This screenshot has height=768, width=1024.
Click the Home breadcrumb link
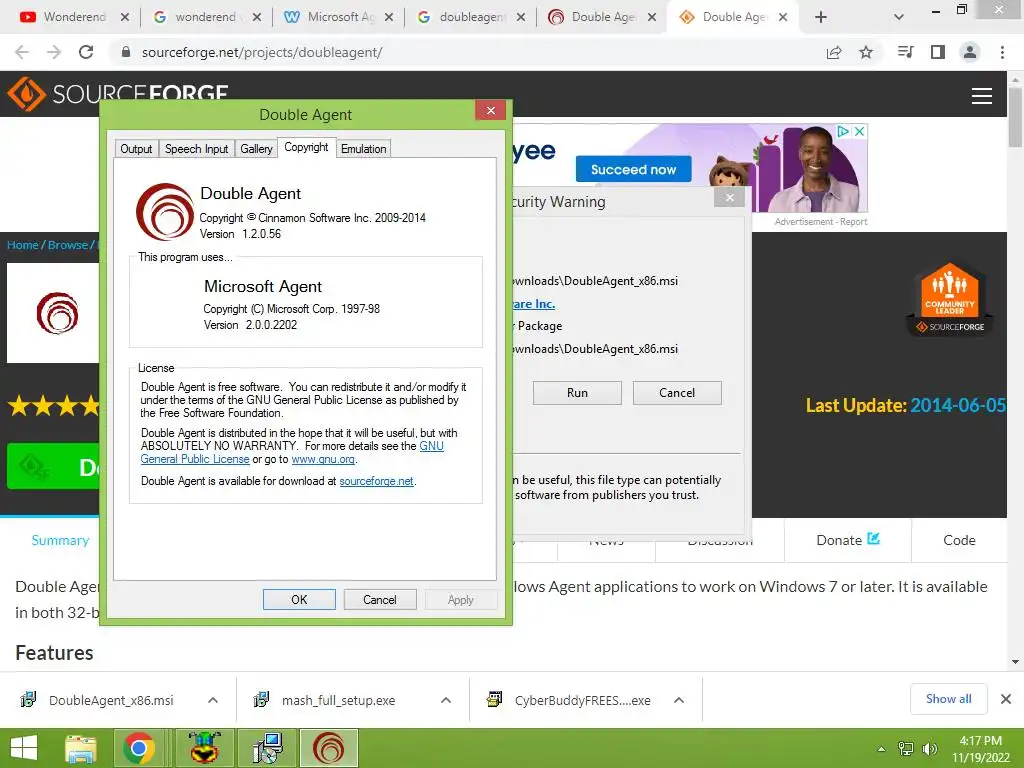point(23,245)
